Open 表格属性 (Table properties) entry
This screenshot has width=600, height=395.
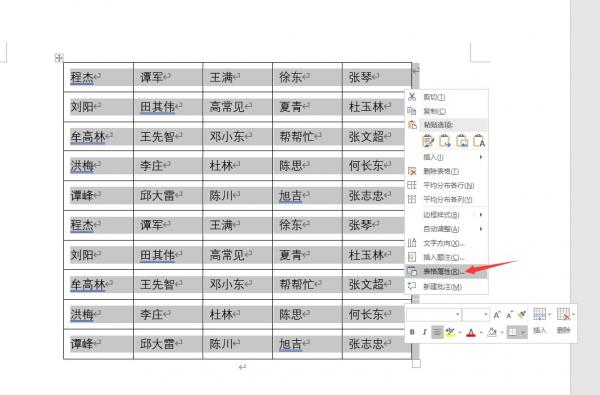[x=446, y=271]
